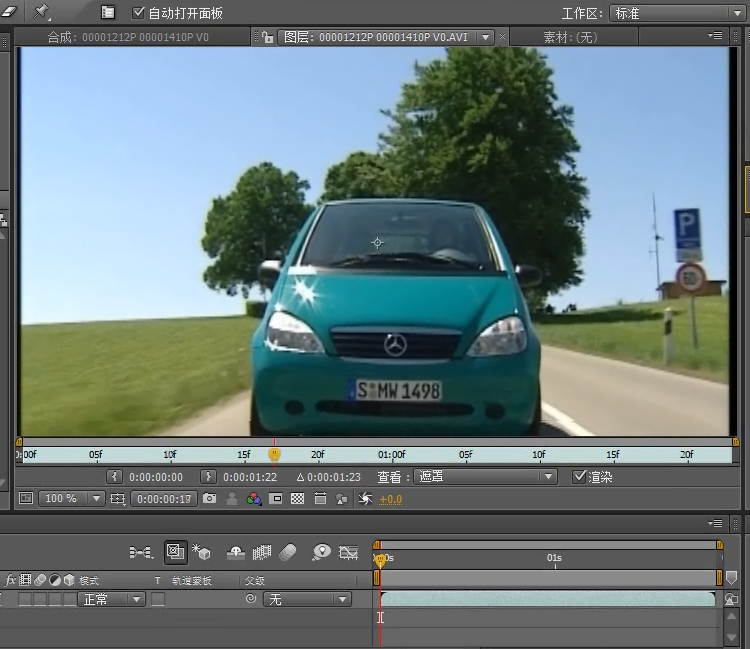Toggle hide shy layers icon

tap(235, 553)
